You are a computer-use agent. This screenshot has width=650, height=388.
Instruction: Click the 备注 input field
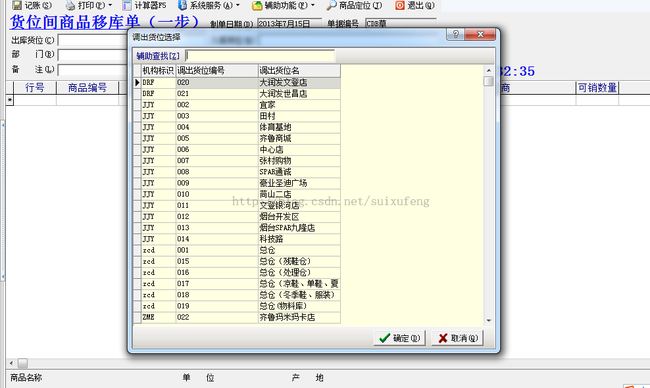tap(92, 70)
